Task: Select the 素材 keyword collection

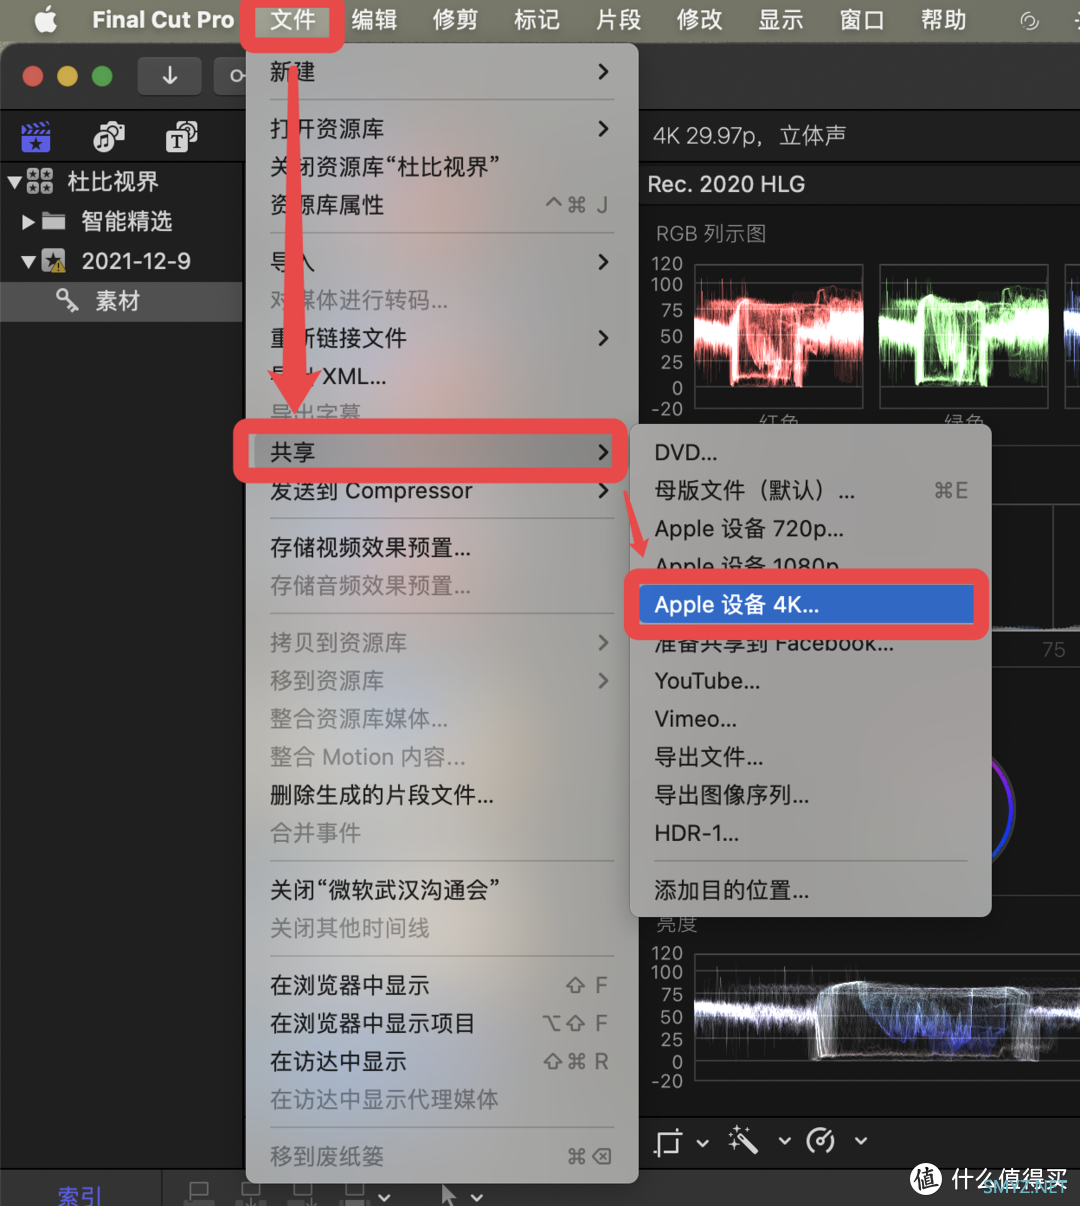Action: pyautogui.click(x=121, y=301)
